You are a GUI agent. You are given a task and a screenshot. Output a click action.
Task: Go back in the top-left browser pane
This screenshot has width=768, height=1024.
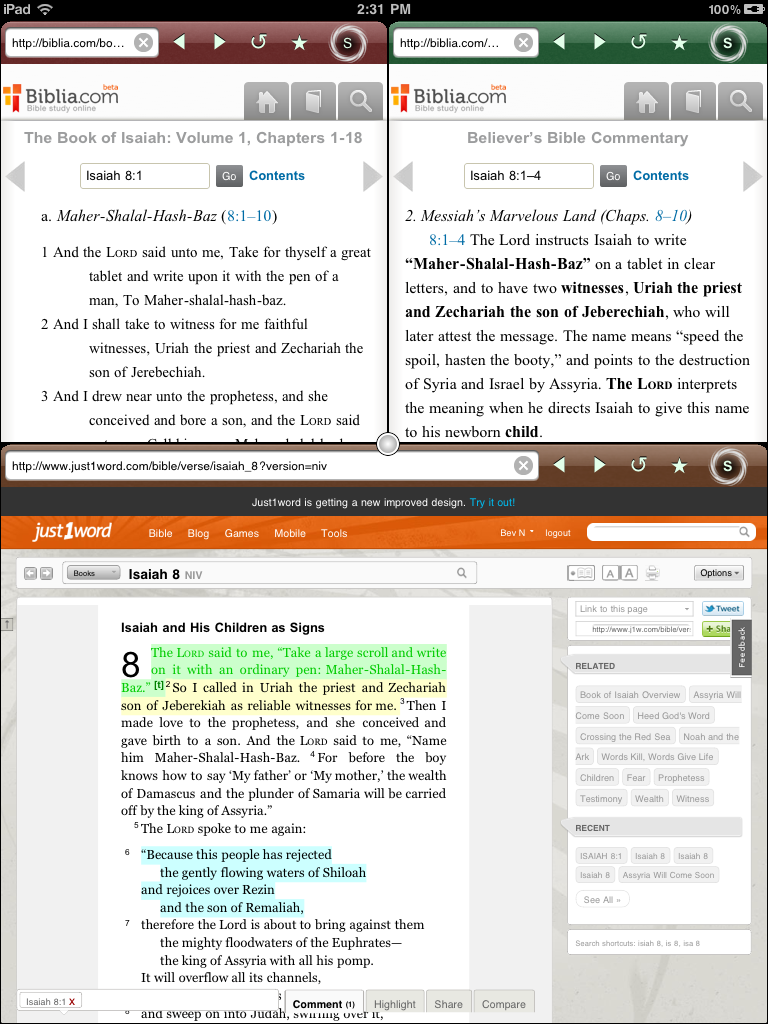[x=179, y=42]
